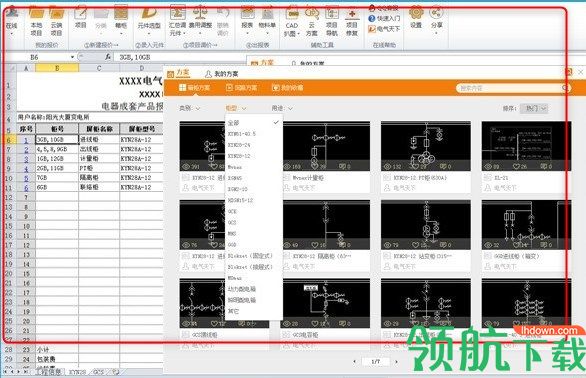This screenshot has width=586, height=378.
Task: Select KYN28-24 in cabinet type list
Action: click(254, 145)
